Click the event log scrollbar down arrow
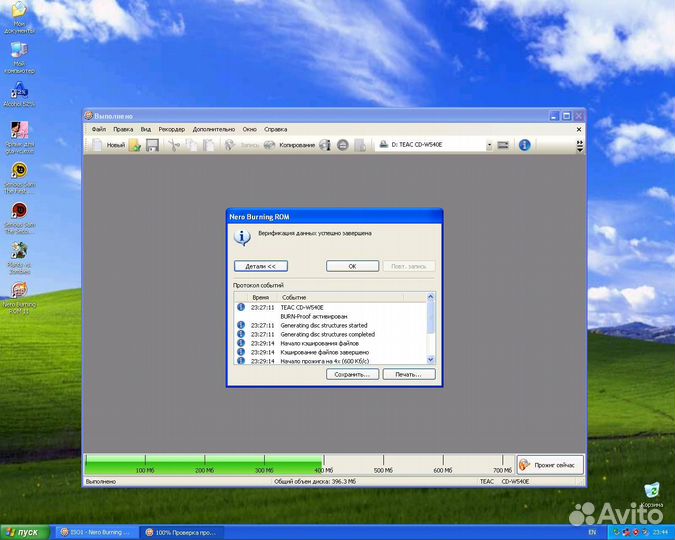Screen dimensions: 675x540 click(431, 359)
